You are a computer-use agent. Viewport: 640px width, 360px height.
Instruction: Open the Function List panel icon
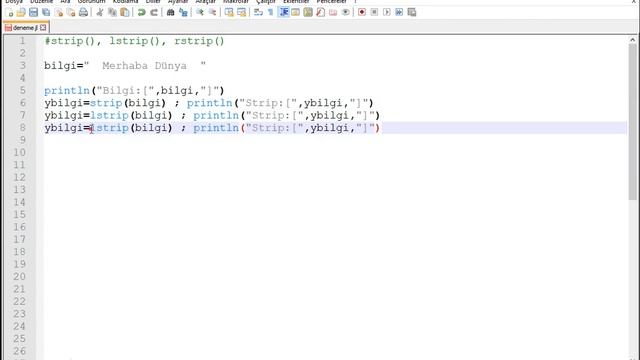click(321, 12)
